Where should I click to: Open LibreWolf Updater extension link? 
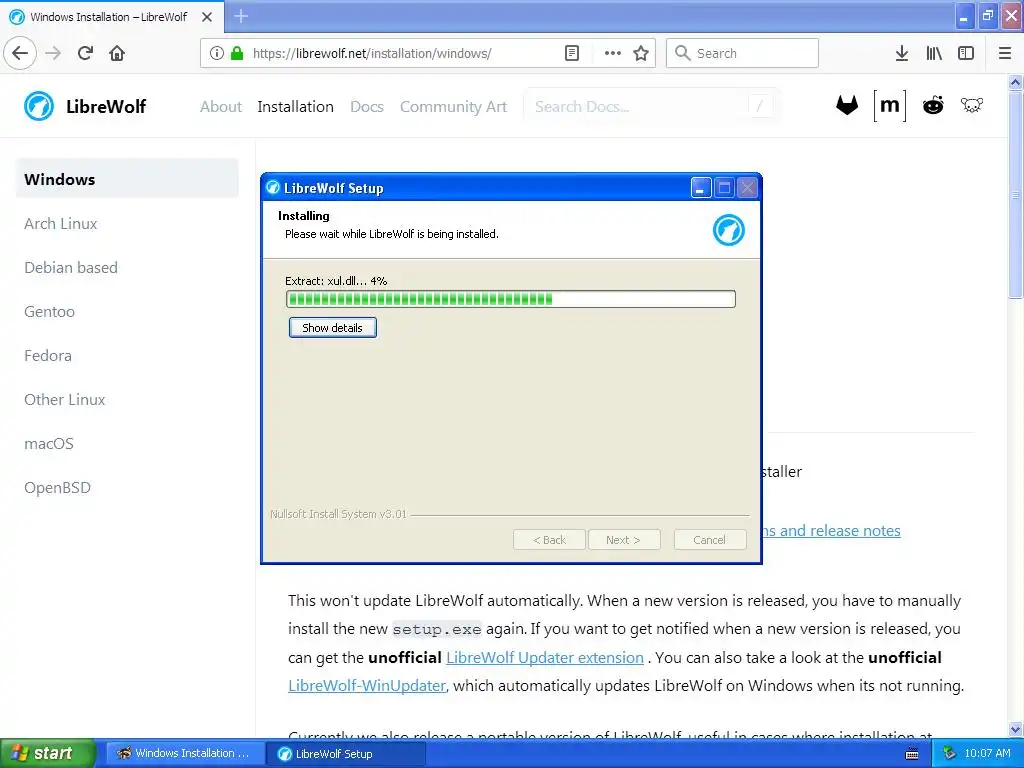pyautogui.click(x=545, y=658)
